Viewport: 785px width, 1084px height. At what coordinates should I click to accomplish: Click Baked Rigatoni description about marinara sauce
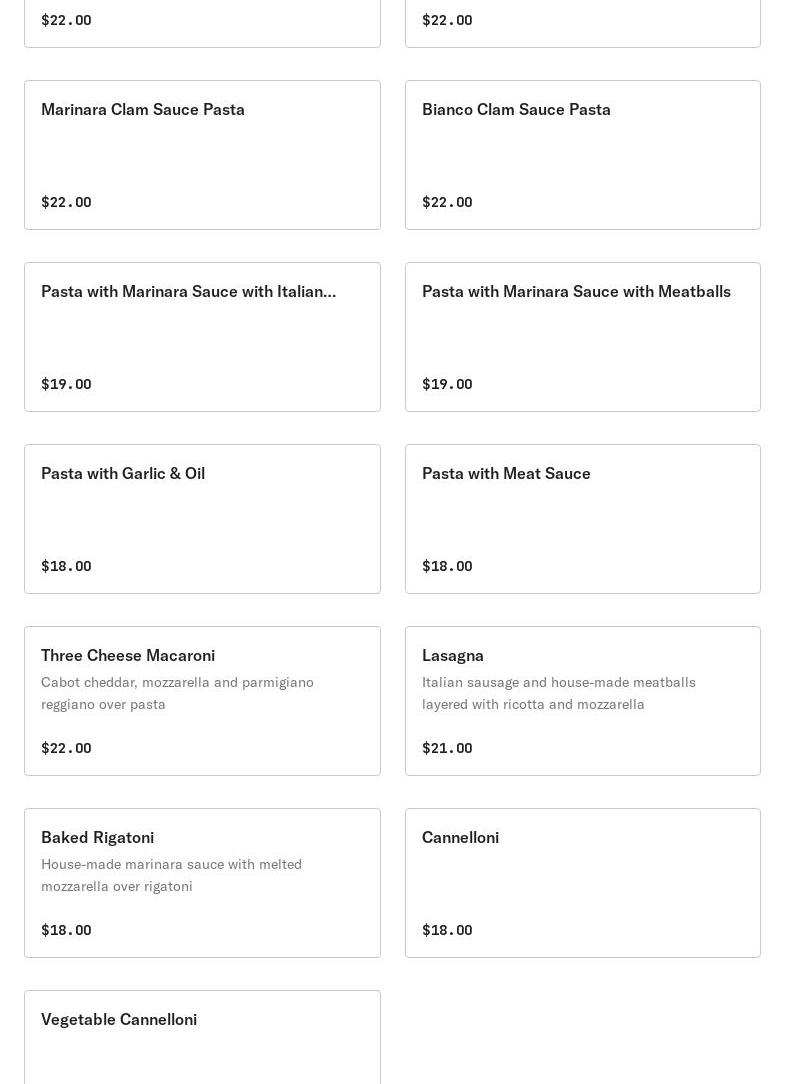pos(171,875)
